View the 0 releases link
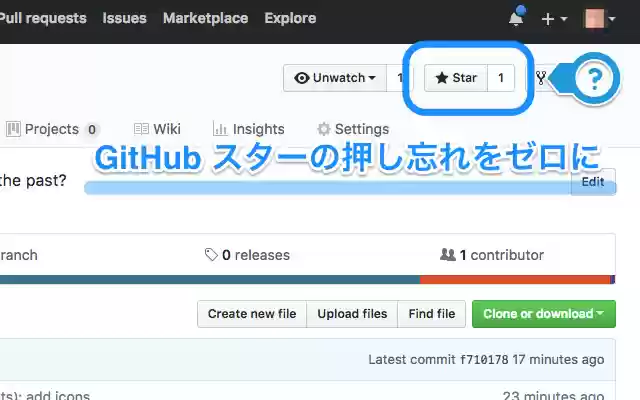 (247, 255)
